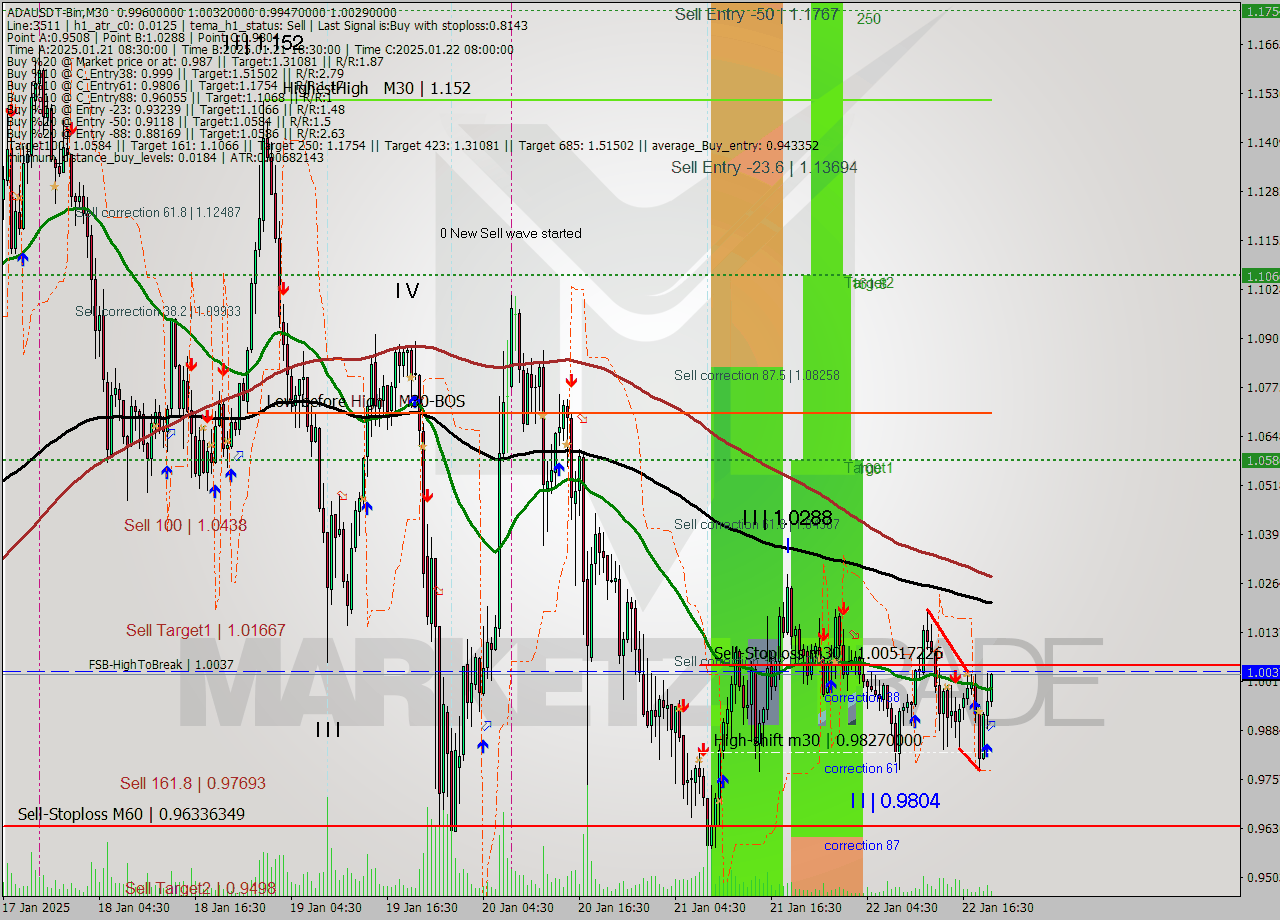This screenshot has height=920, width=1280.
Task: Click the '21 Jan 04:30' time axis label
Action: coord(709,908)
